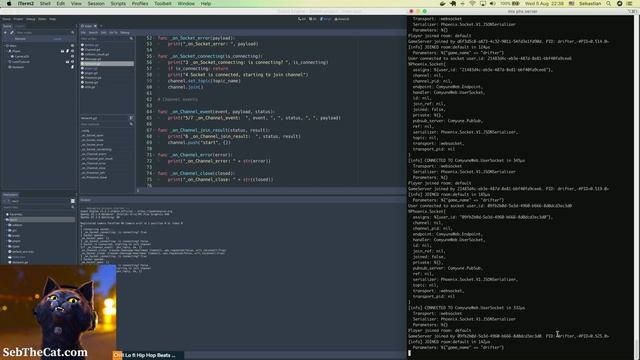The width and height of the screenshot is (640, 360).
Task: Open the Godot Debug top menu
Action: [31, 19]
